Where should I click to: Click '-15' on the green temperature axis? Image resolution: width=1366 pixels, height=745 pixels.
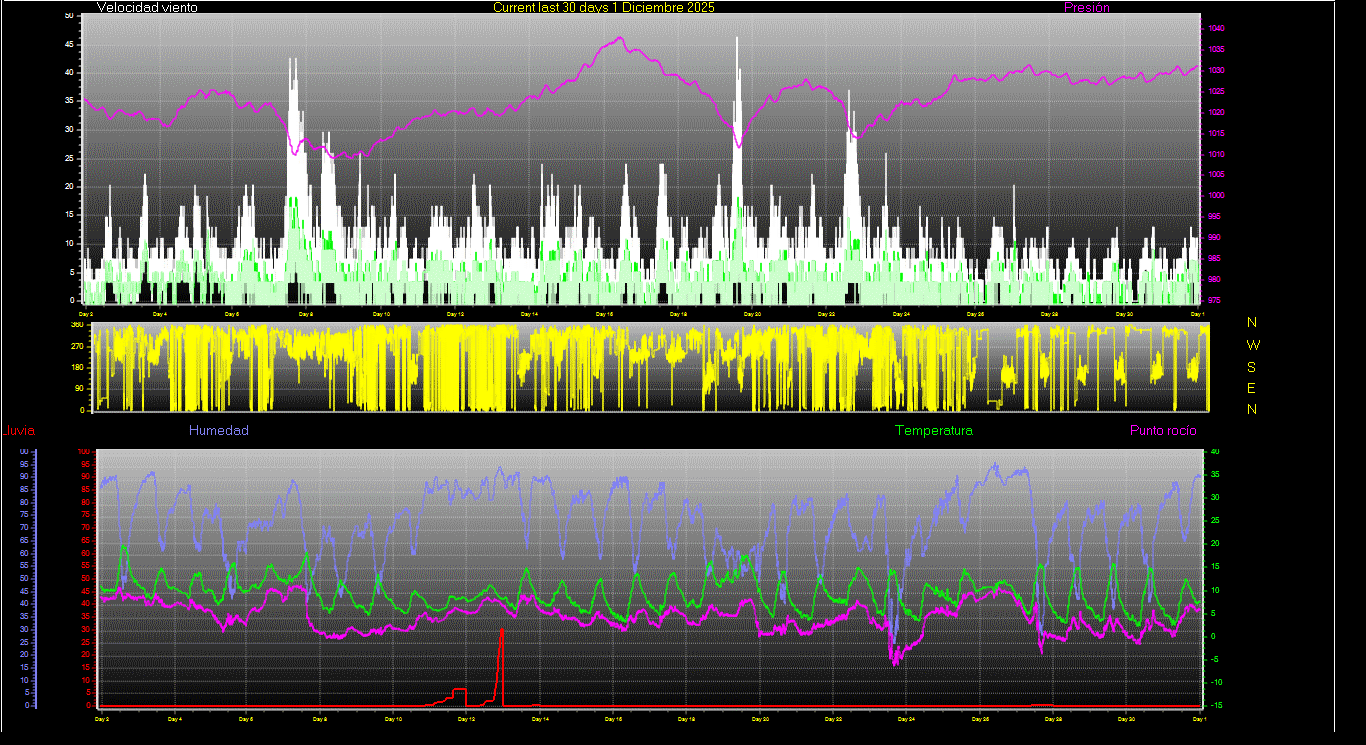[1215, 705]
